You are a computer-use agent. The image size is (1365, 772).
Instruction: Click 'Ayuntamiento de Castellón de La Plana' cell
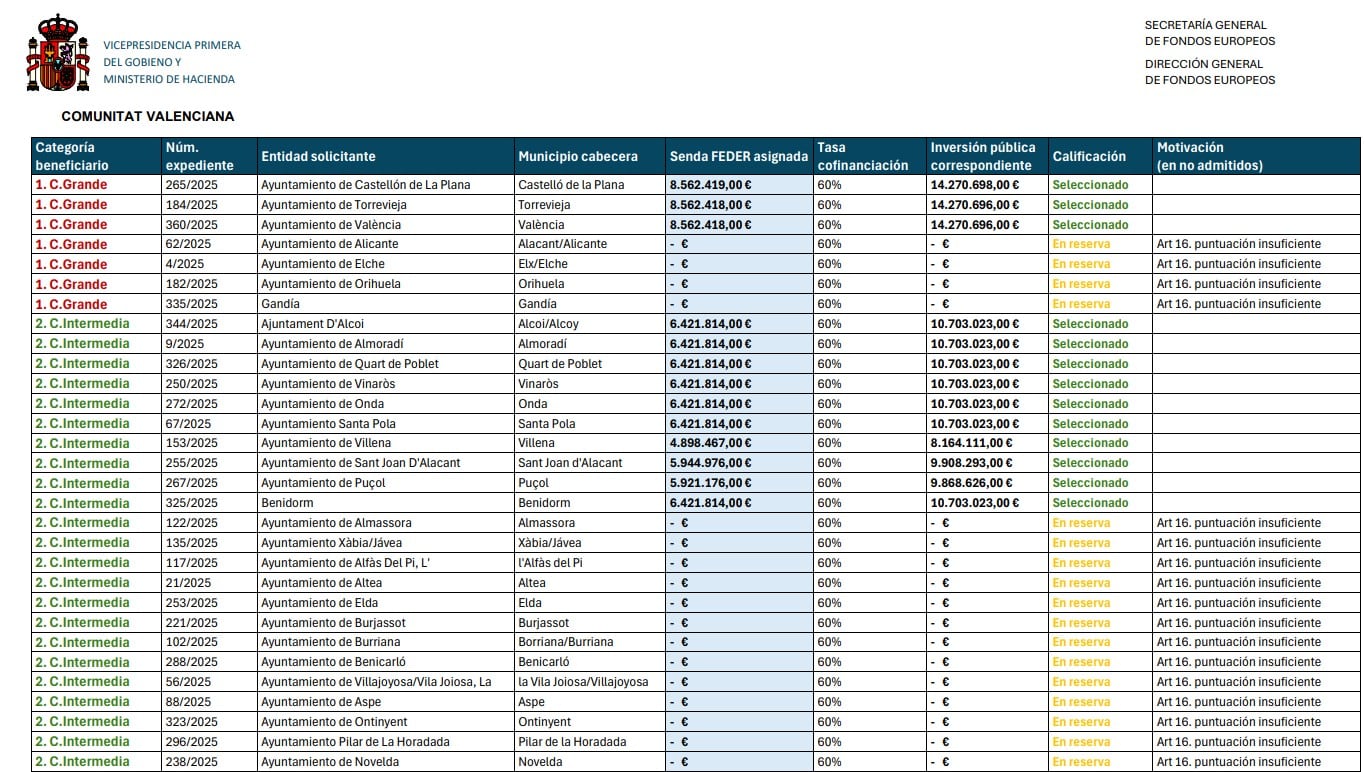[x=365, y=185]
